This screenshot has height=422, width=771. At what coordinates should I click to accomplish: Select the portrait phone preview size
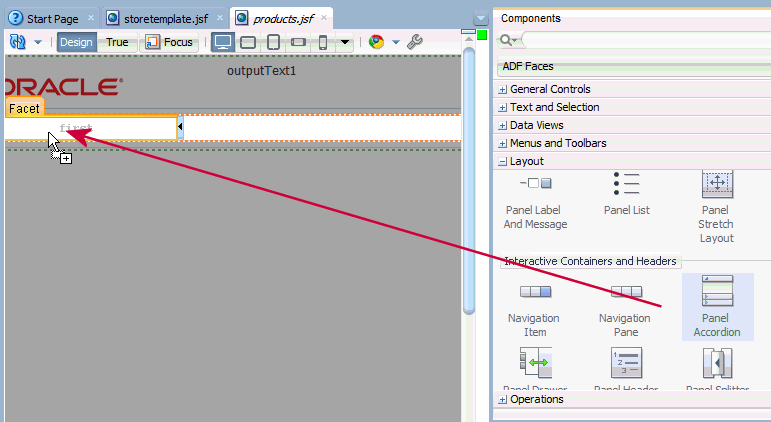click(323, 42)
